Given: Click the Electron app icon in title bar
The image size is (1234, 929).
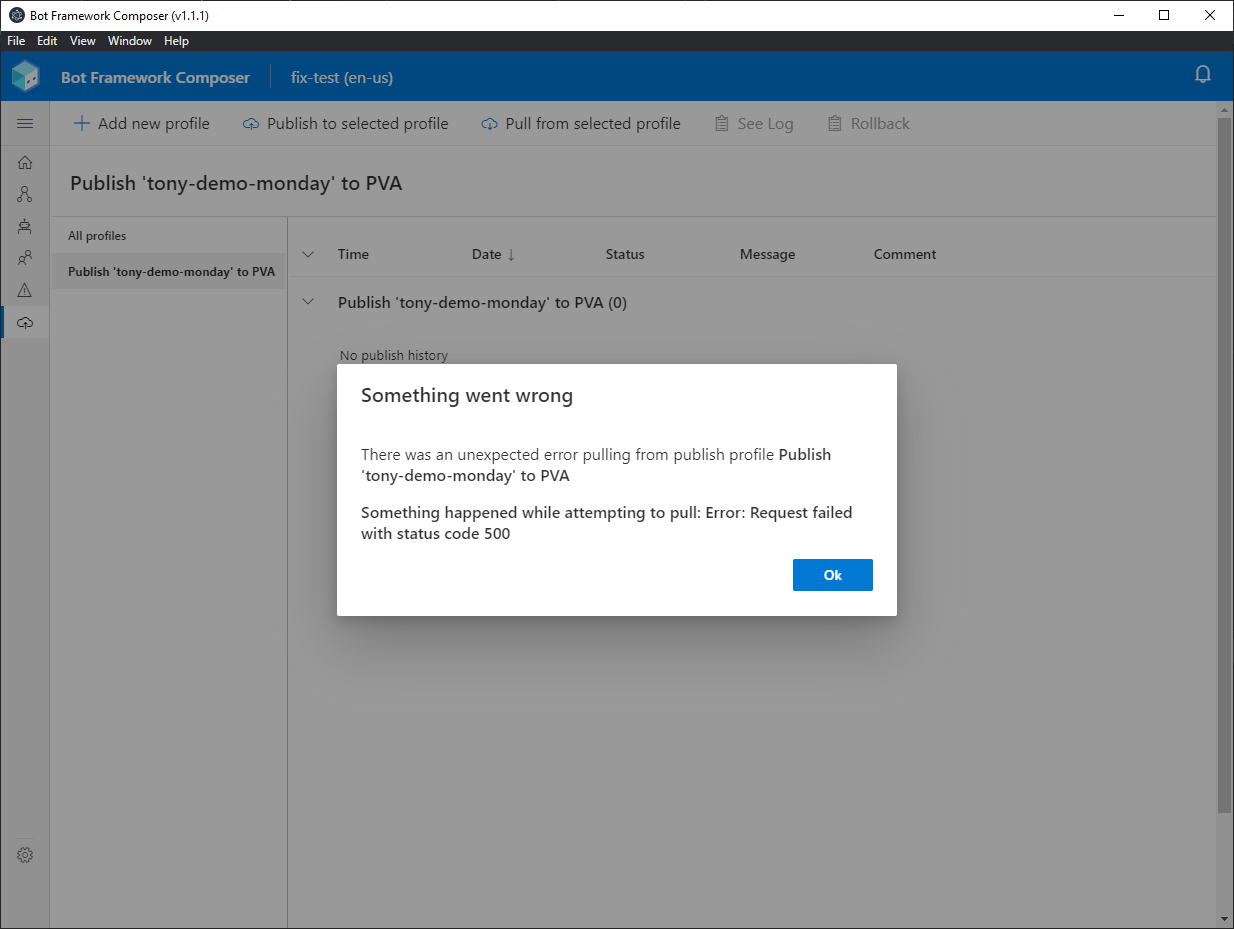Looking at the screenshot, I should click(16, 15).
